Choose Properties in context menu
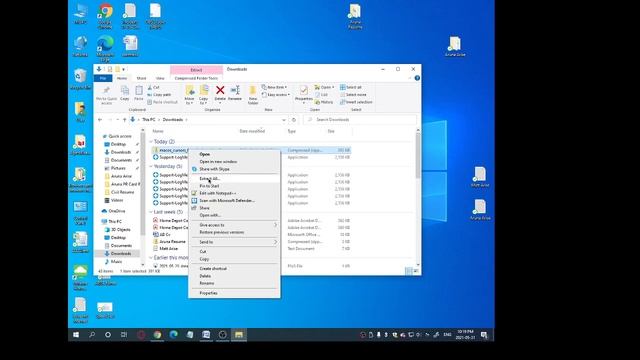 pos(234,293)
